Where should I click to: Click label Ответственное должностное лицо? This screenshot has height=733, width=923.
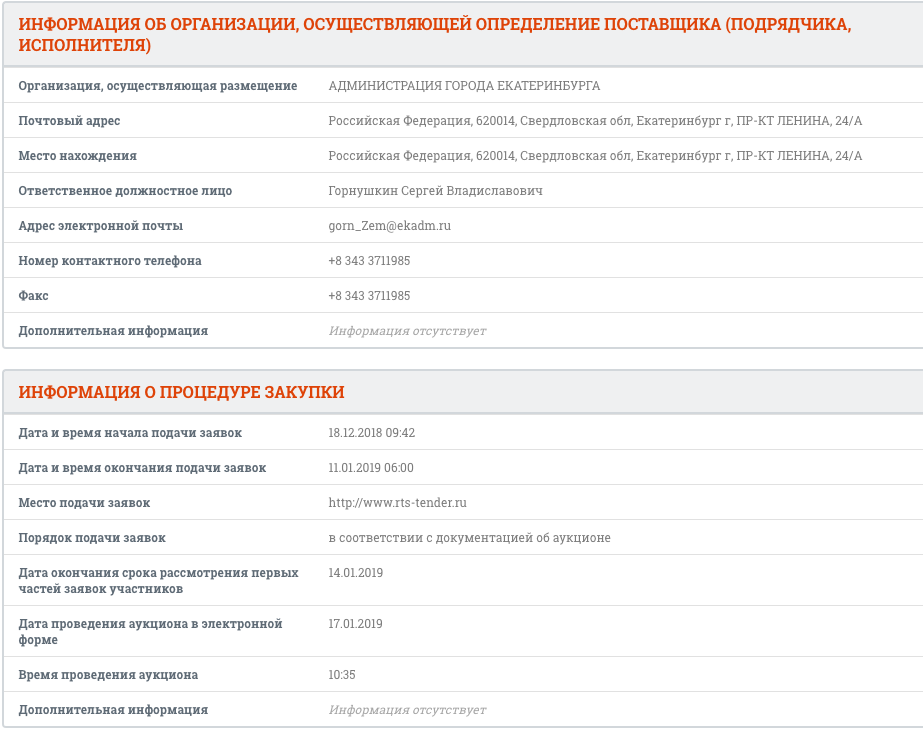pyautogui.click(x=125, y=191)
